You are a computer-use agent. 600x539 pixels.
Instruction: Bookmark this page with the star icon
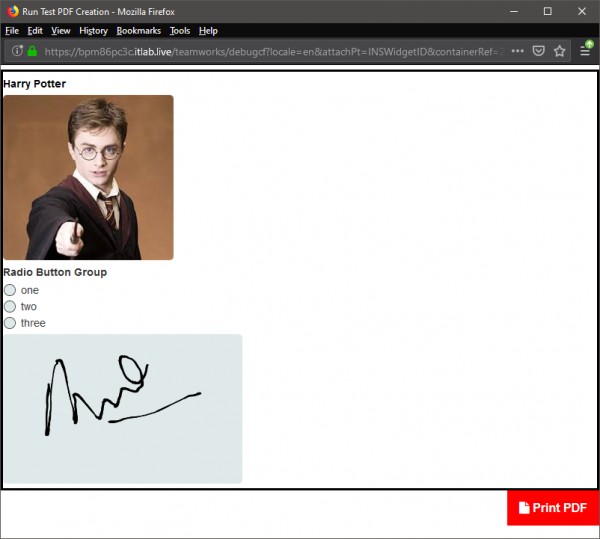pos(559,51)
